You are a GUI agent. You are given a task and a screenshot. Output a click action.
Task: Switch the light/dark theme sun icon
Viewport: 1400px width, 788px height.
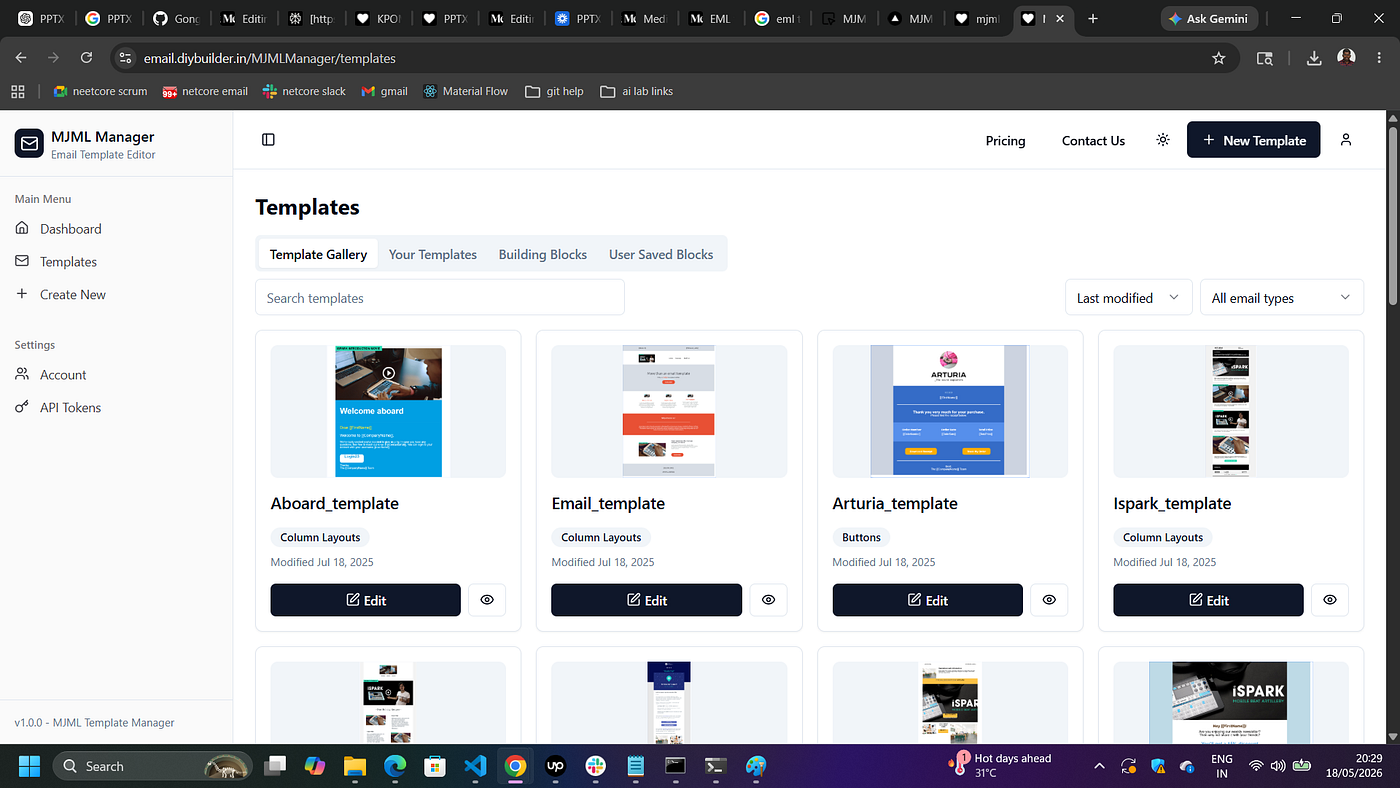(x=1162, y=140)
